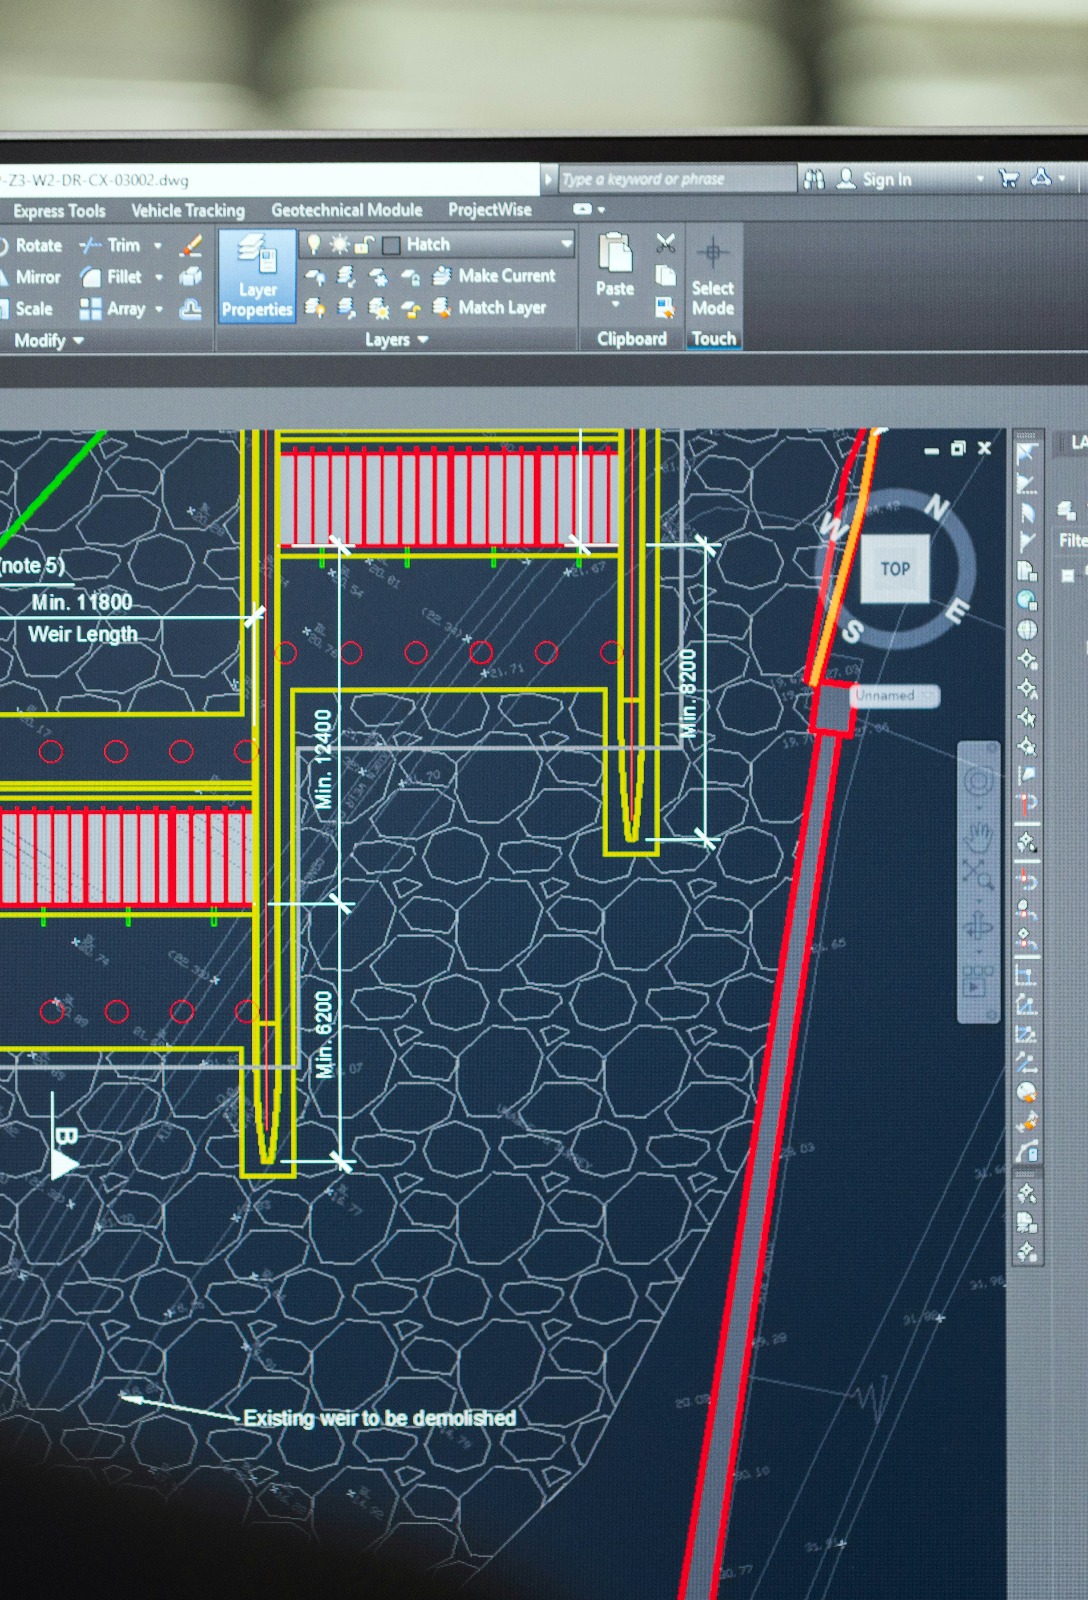The height and width of the screenshot is (1600, 1088).
Task: Activate Pan hand on navigation bar
Action: 978,832
